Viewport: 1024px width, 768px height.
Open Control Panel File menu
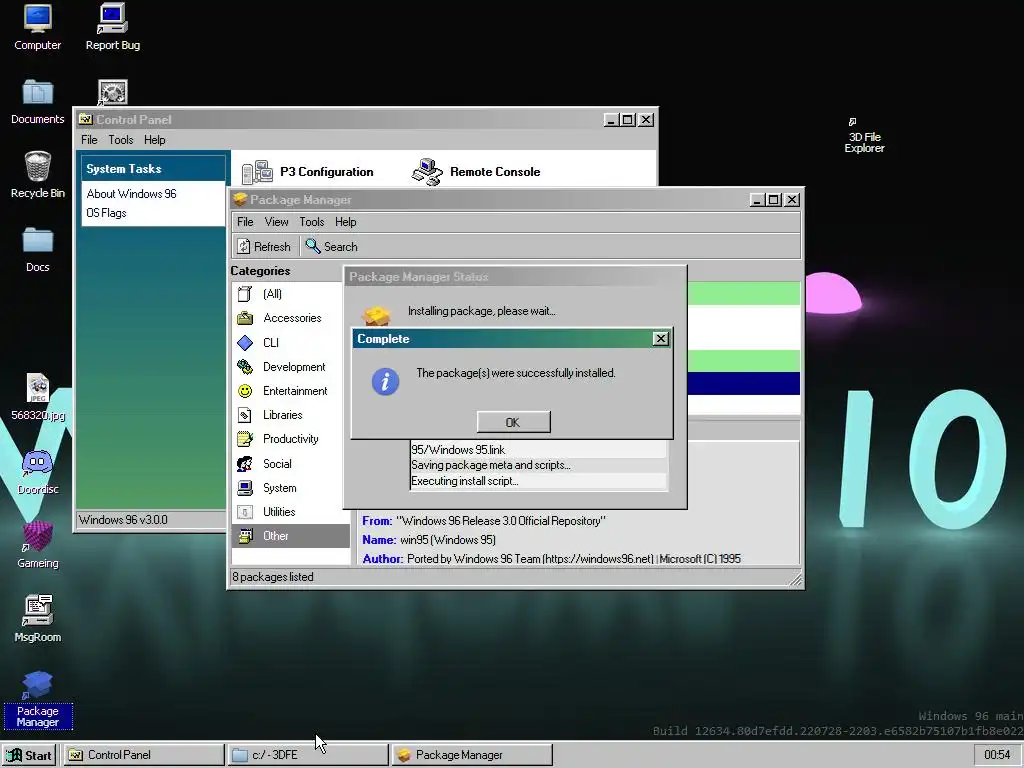[x=89, y=140]
